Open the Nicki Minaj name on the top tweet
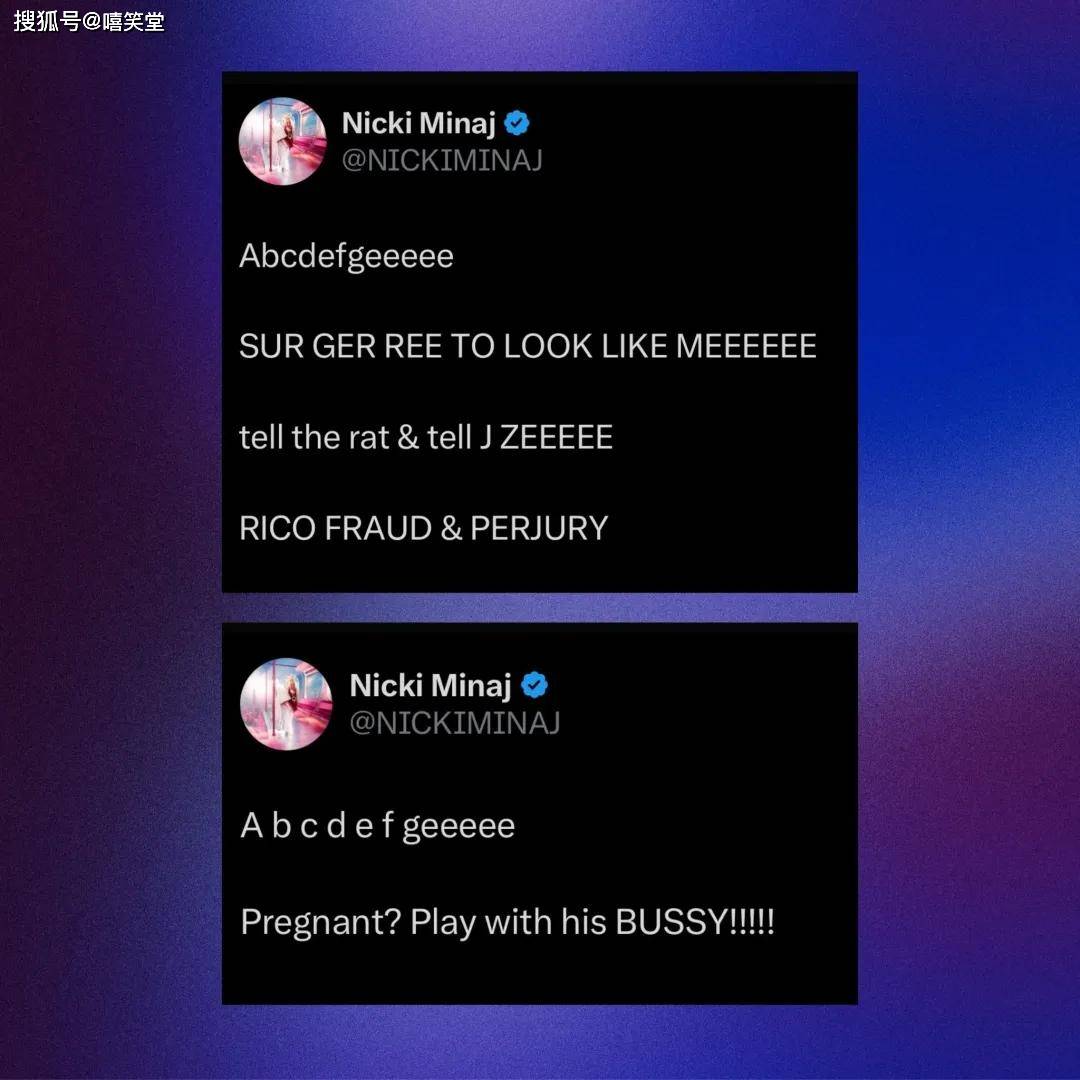The image size is (1080, 1080). pos(419,124)
